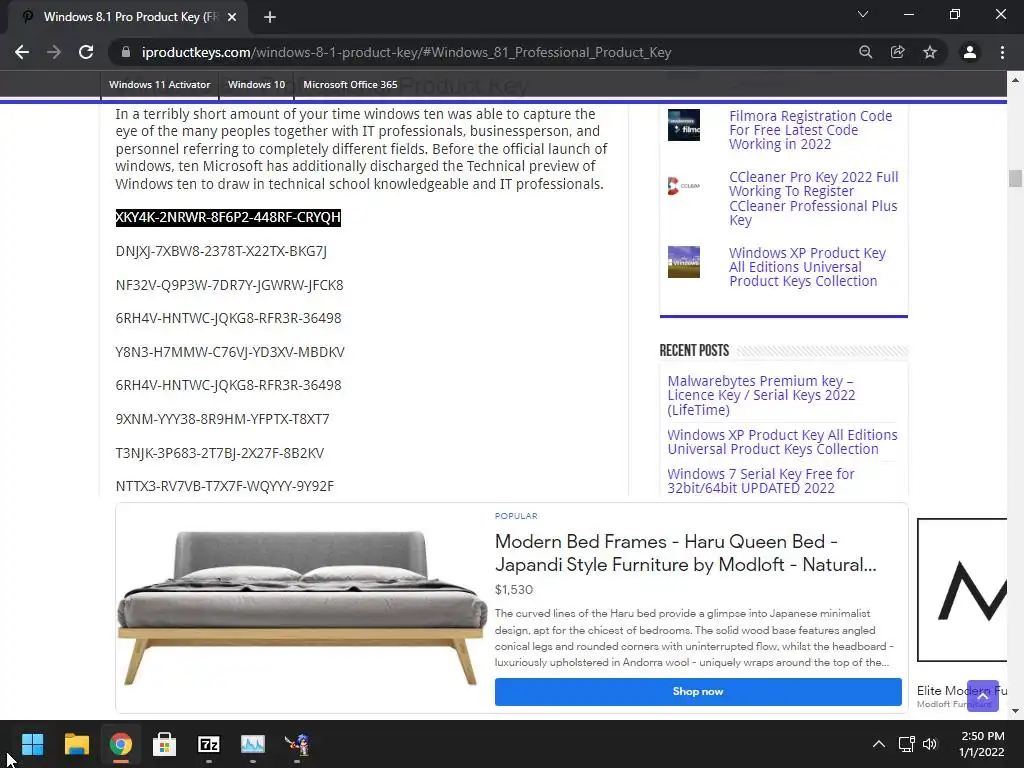
Task: Click scroll-to-top purple button
Action: click(983, 696)
